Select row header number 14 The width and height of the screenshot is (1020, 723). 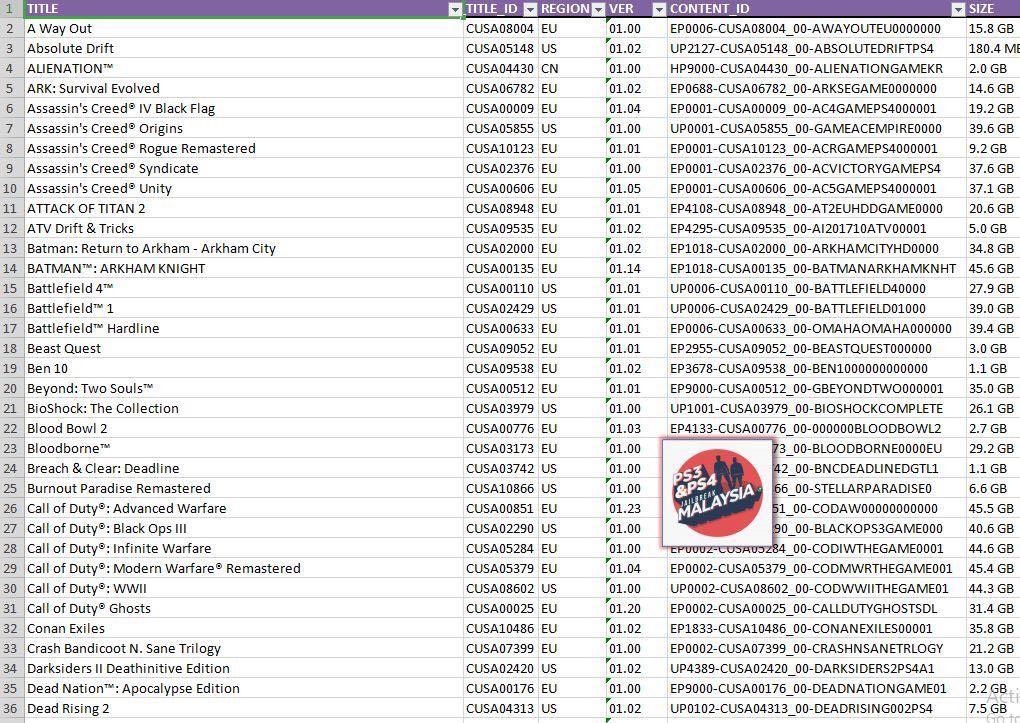tap(11, 268)
